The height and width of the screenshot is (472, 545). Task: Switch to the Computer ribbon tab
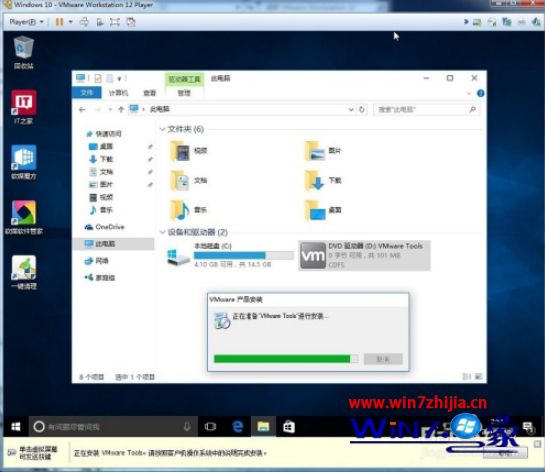pyautogui.click(x=119, y=93)
